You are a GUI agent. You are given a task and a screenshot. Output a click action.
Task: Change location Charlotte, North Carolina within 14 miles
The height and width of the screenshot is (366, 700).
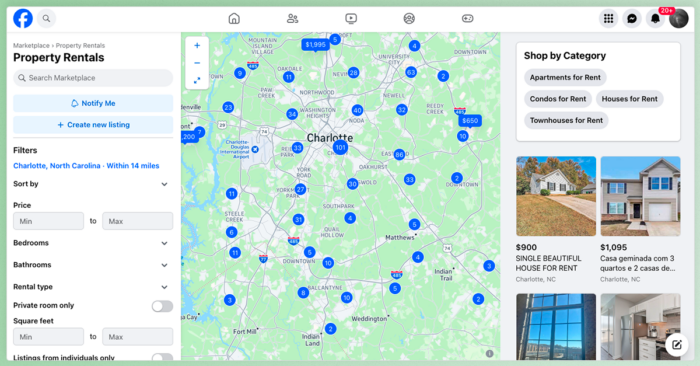click(86, 166)
